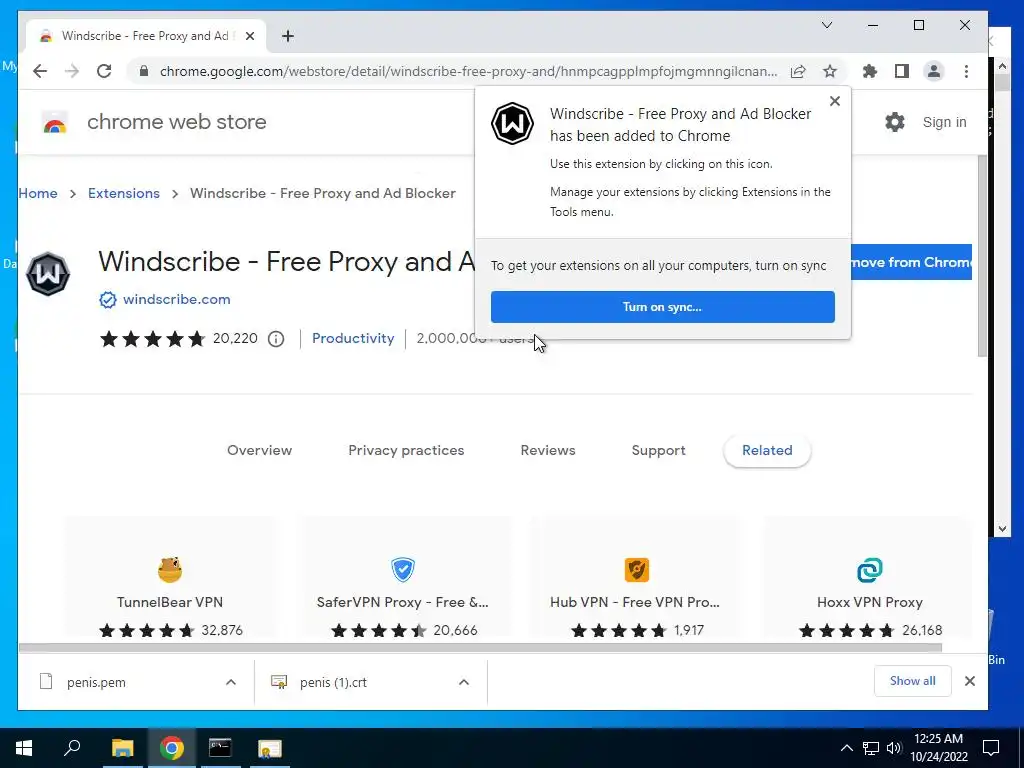Open the tab search chevron in title bar

click(827, 25)
